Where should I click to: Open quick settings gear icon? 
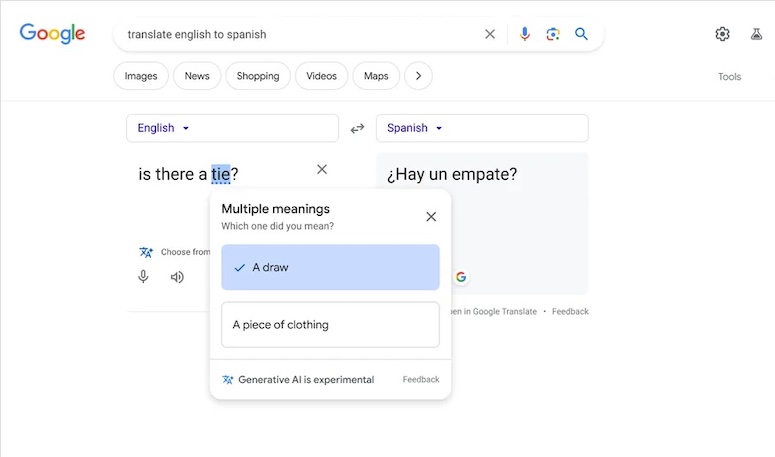click(722, 34)
